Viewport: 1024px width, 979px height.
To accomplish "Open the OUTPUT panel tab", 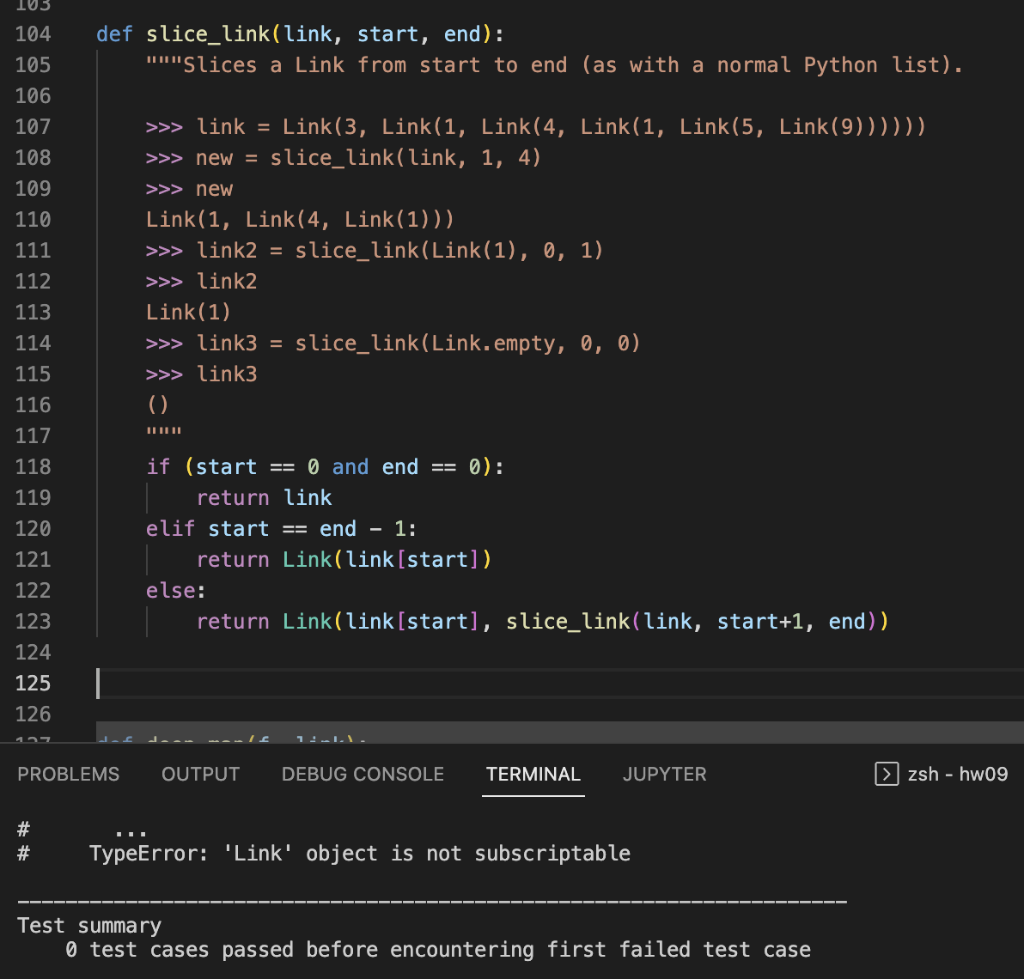I will pyautogui.click(x=200, y=774).
